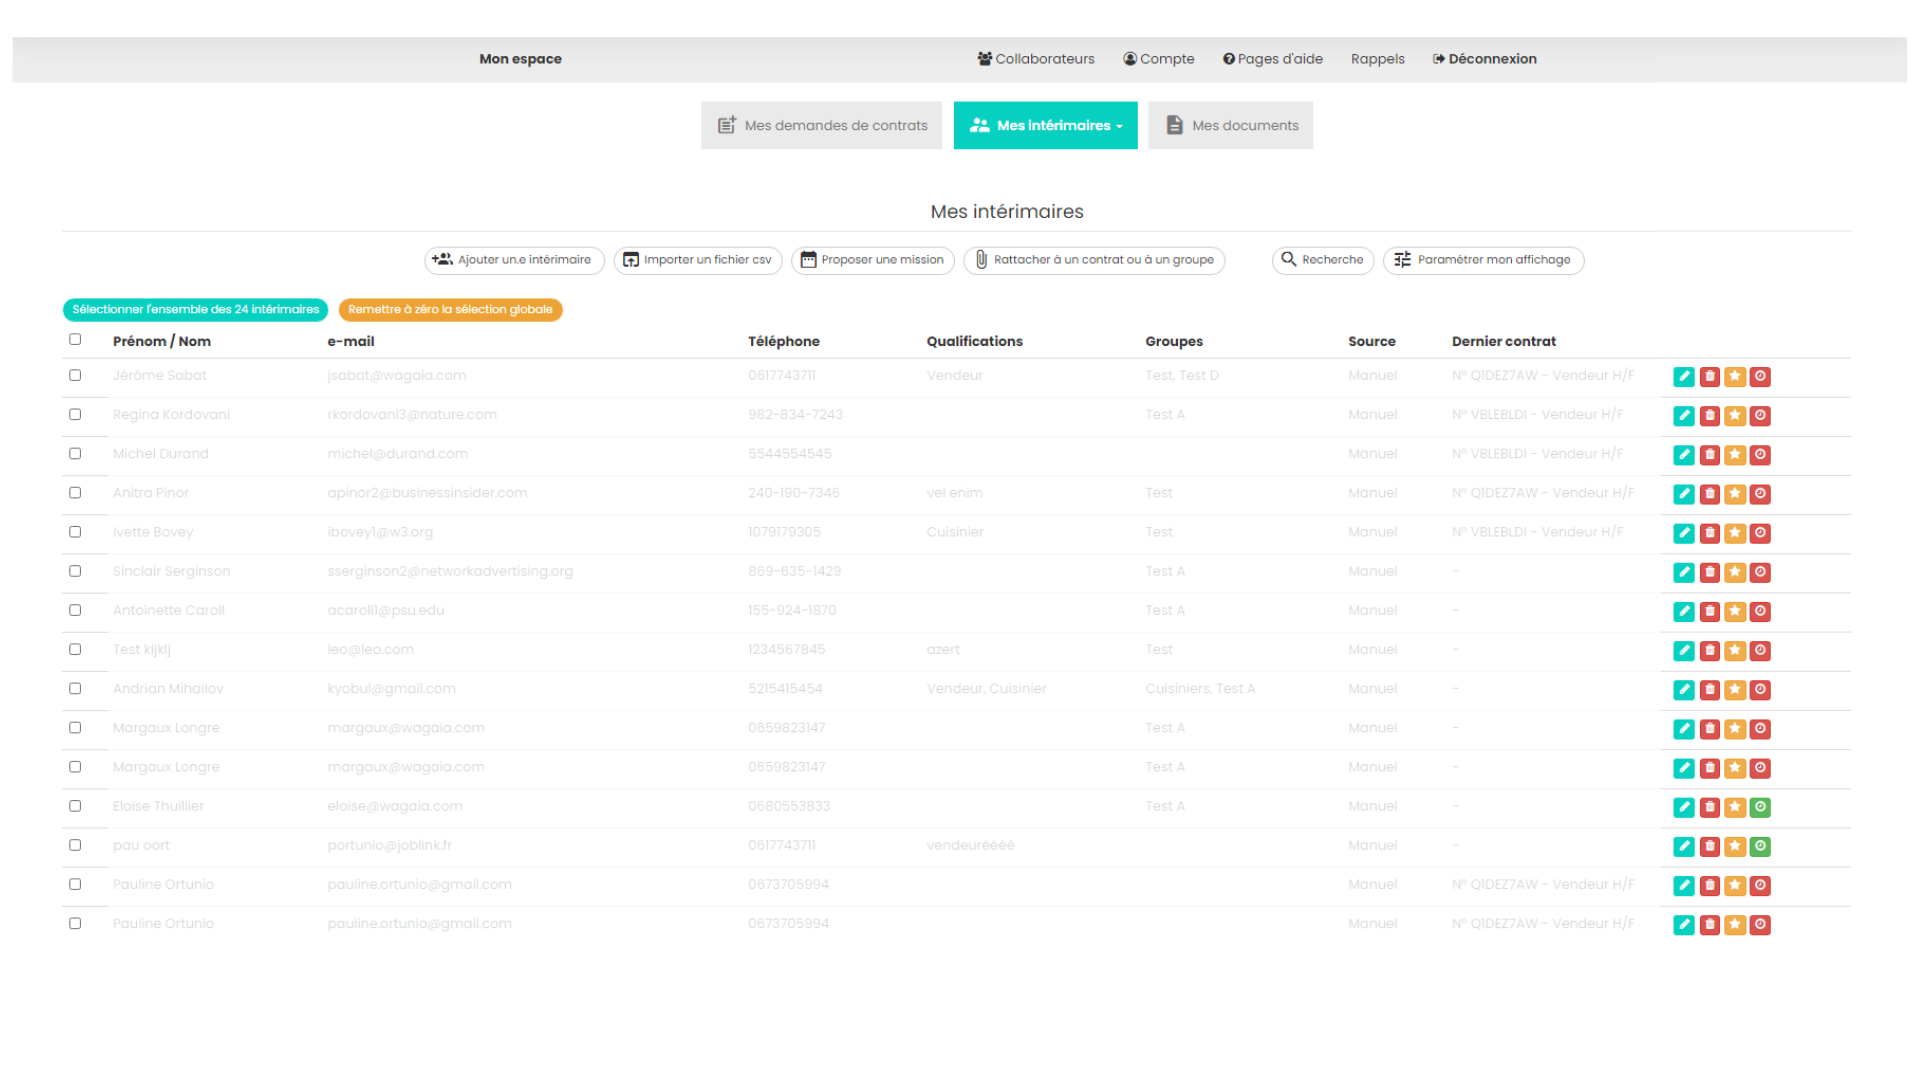This screenshot has width=1920, height=1080.
Task: Click orange Remettre à zéro la sélection globale
Action: coord(450,310)
